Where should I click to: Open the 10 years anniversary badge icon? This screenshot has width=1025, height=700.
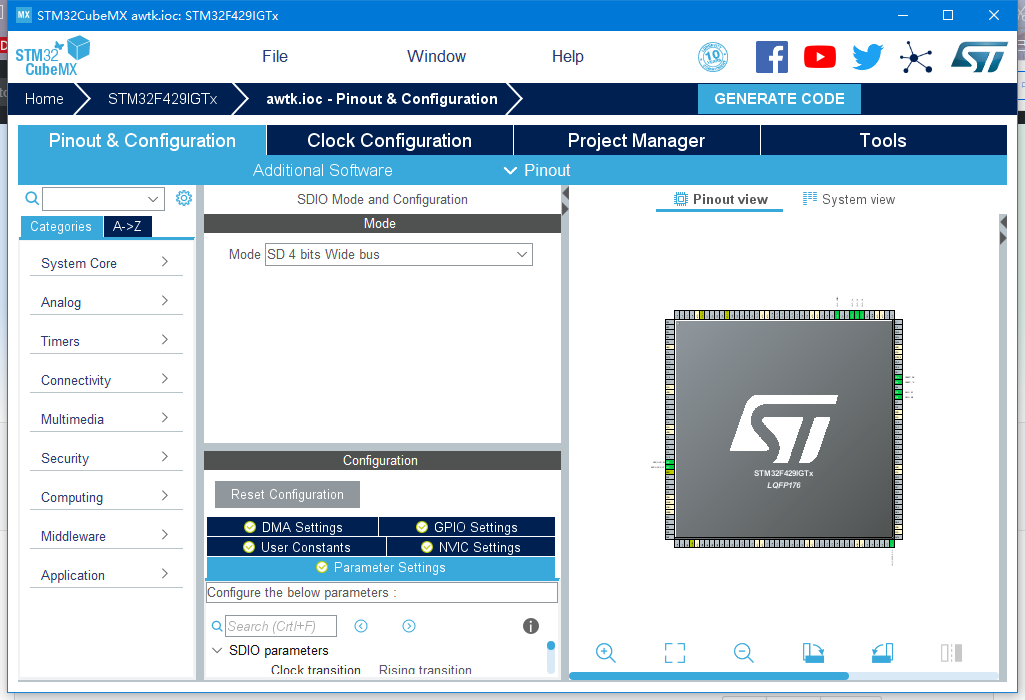click(713, 57)
